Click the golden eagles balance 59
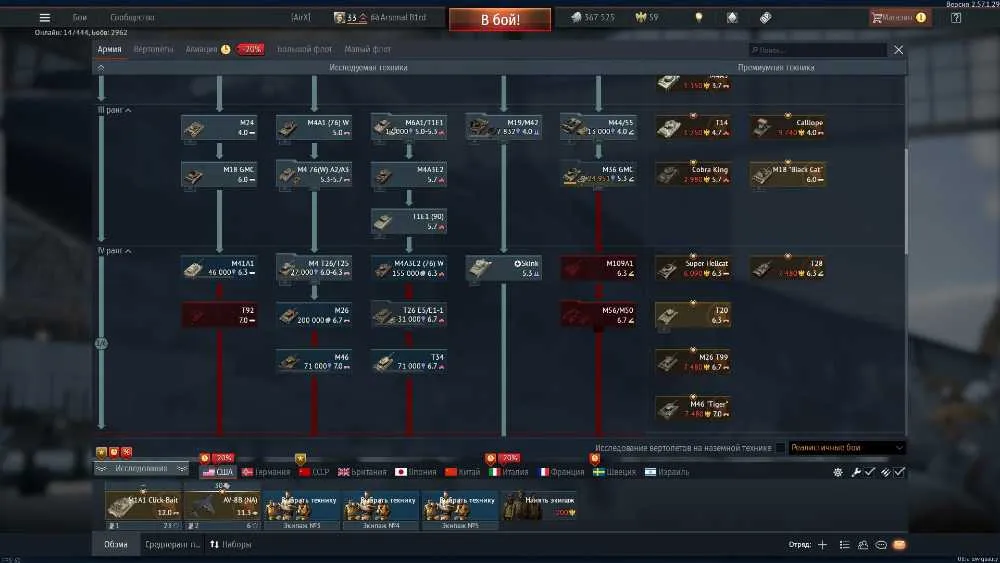 [x=647, y=18]
